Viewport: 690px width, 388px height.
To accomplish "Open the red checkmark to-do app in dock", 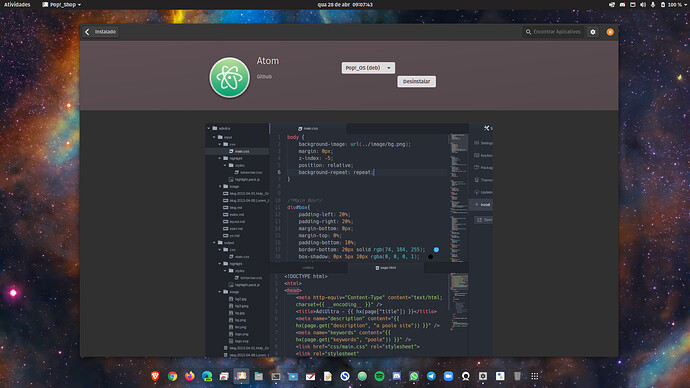I will click(310, 376).
